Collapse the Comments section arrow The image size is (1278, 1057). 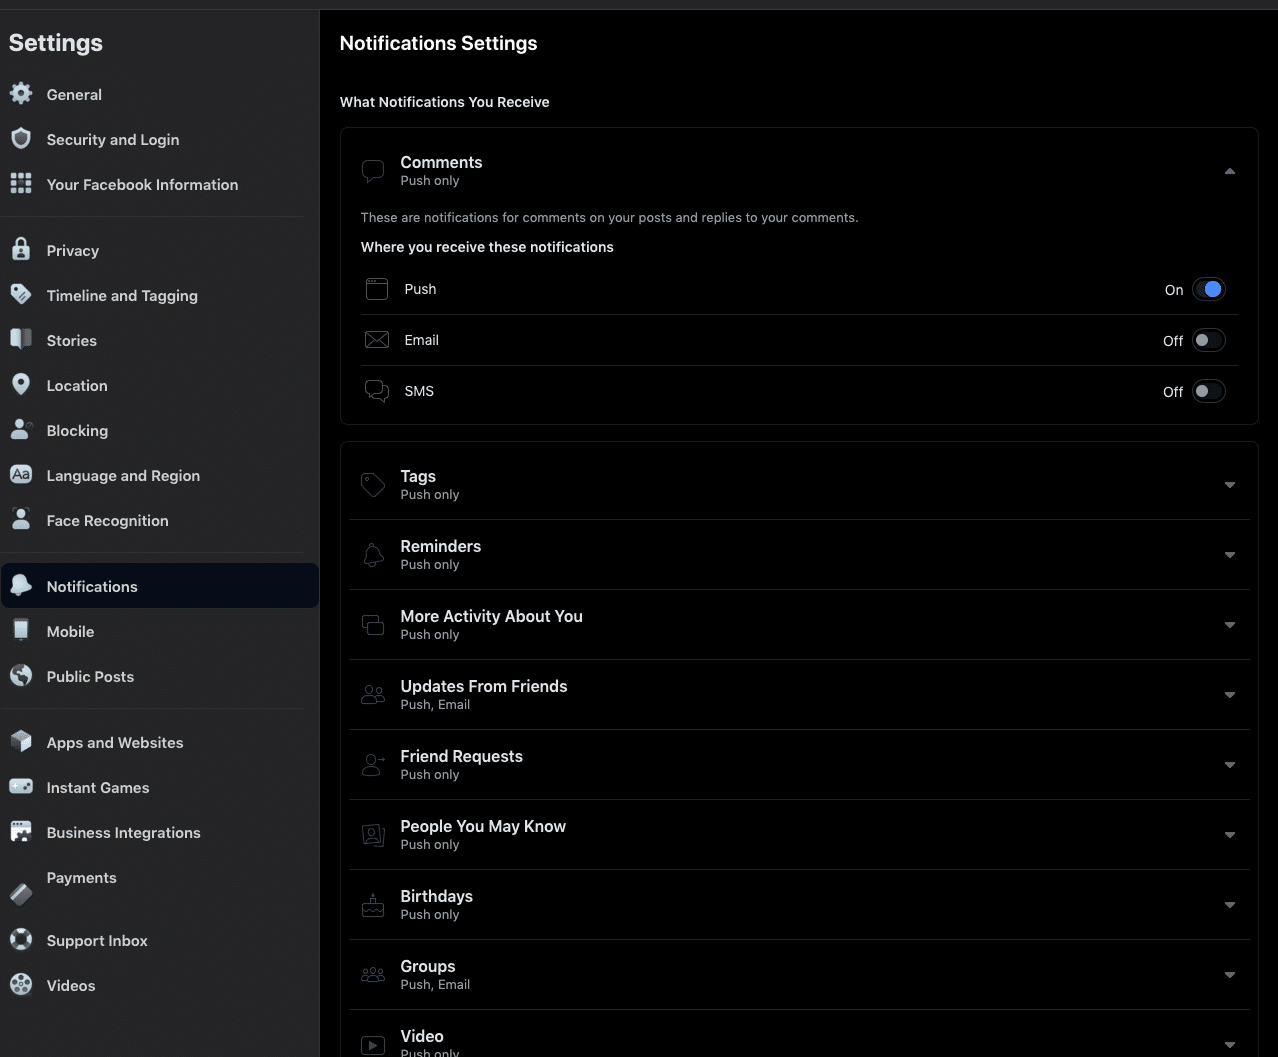[x=1230, y=171]
